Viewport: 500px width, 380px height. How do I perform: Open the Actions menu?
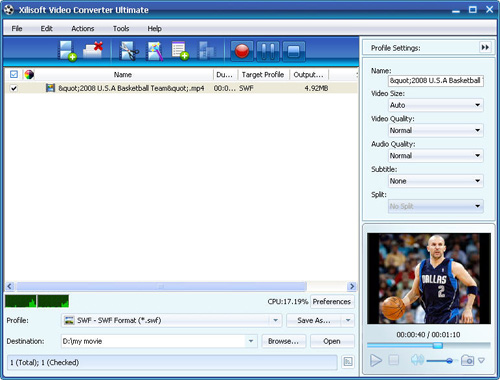(83, 29)
